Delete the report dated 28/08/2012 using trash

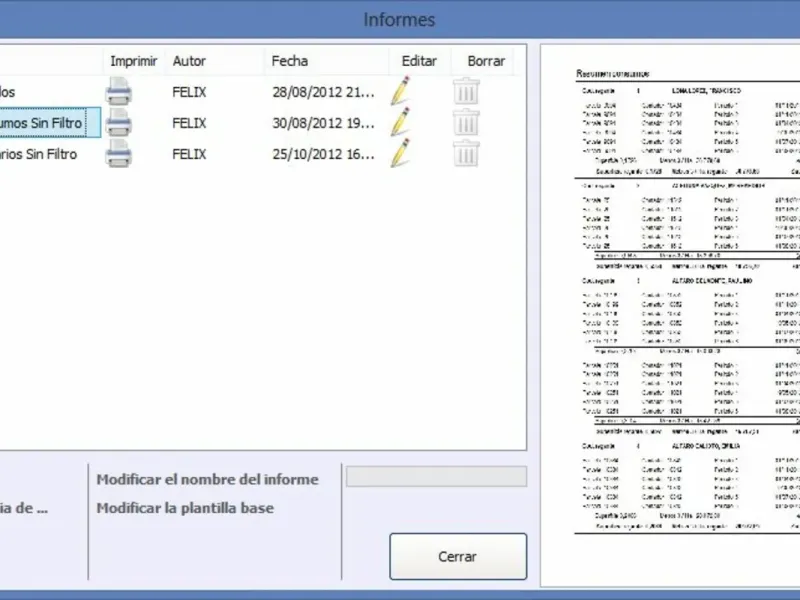[x=466, y=91]
